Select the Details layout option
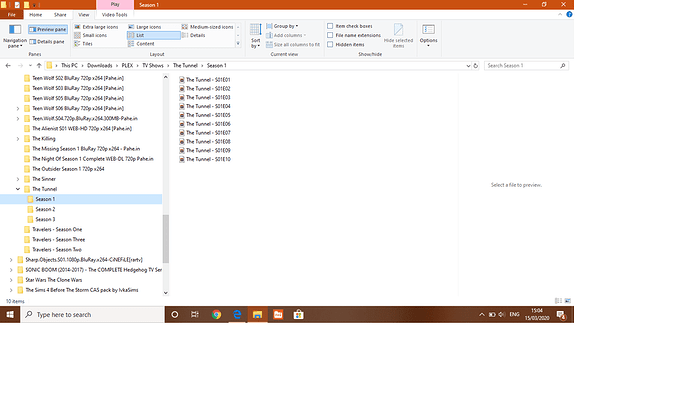 [194, 35]
